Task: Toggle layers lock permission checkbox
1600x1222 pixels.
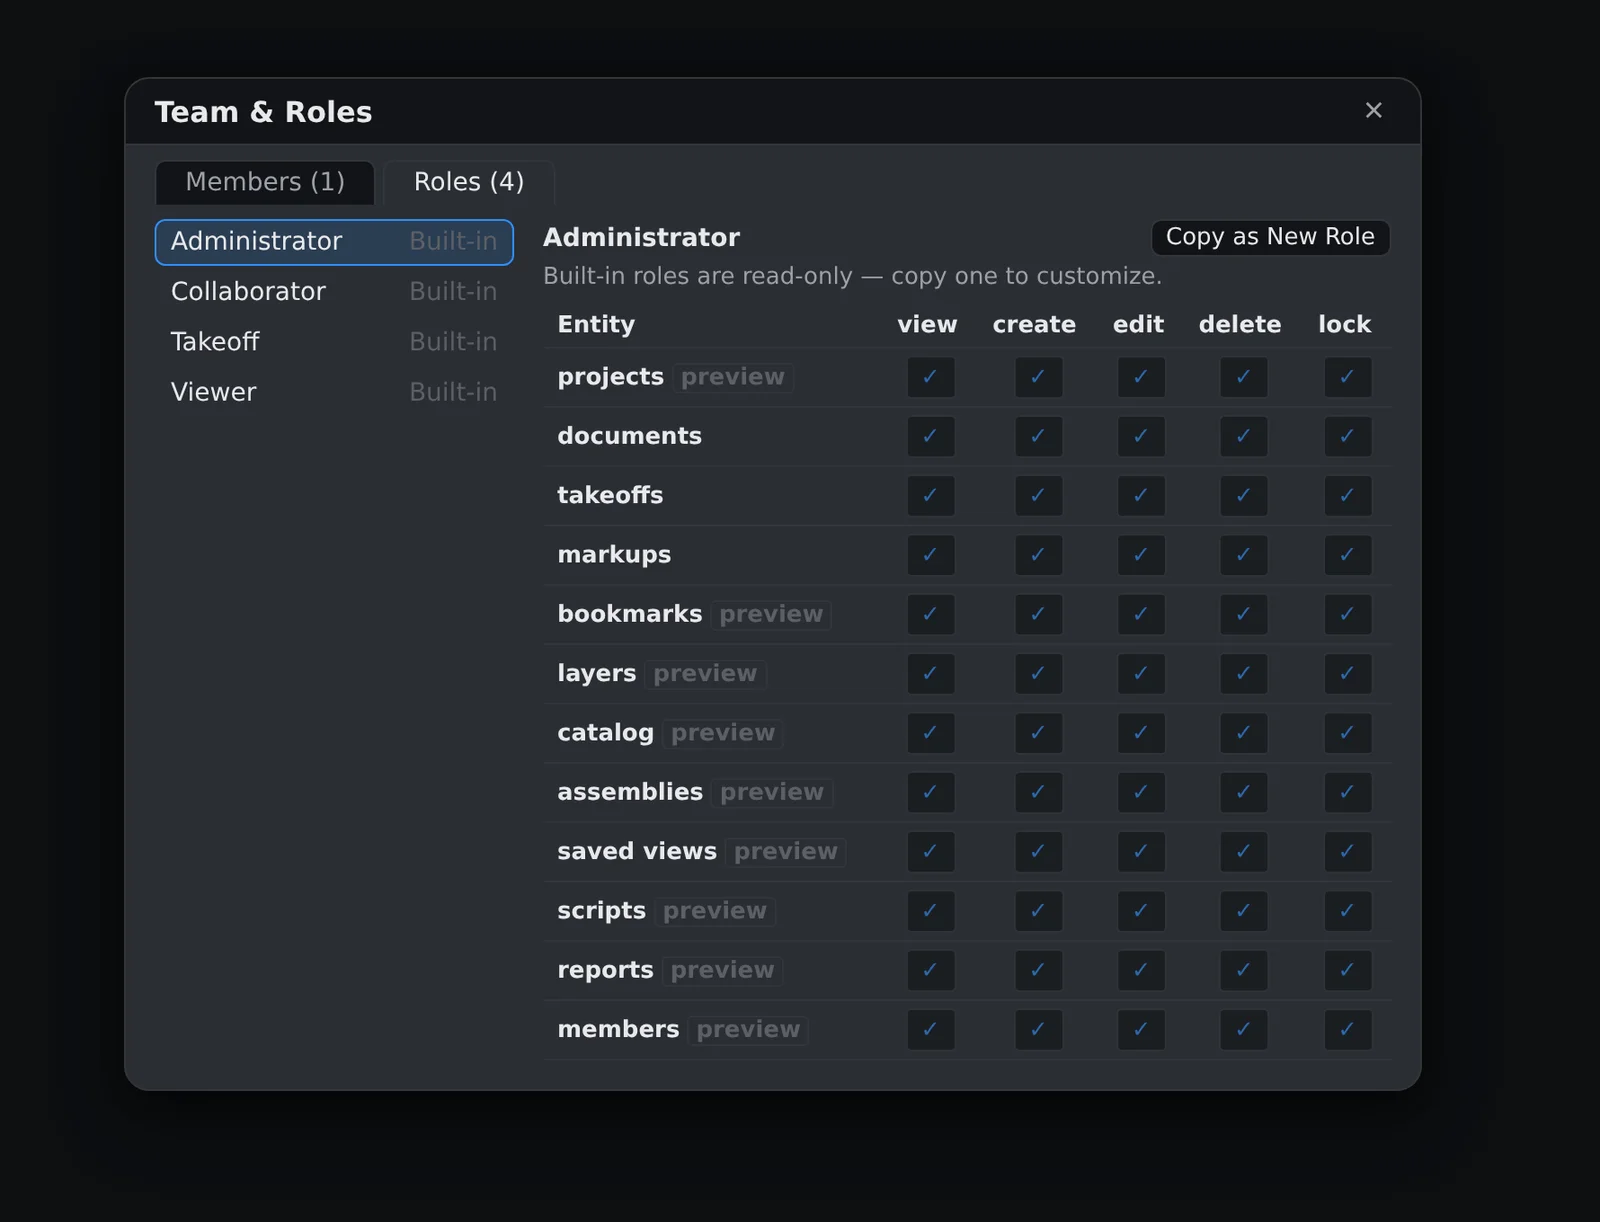Action: (x=1348, y=674)
